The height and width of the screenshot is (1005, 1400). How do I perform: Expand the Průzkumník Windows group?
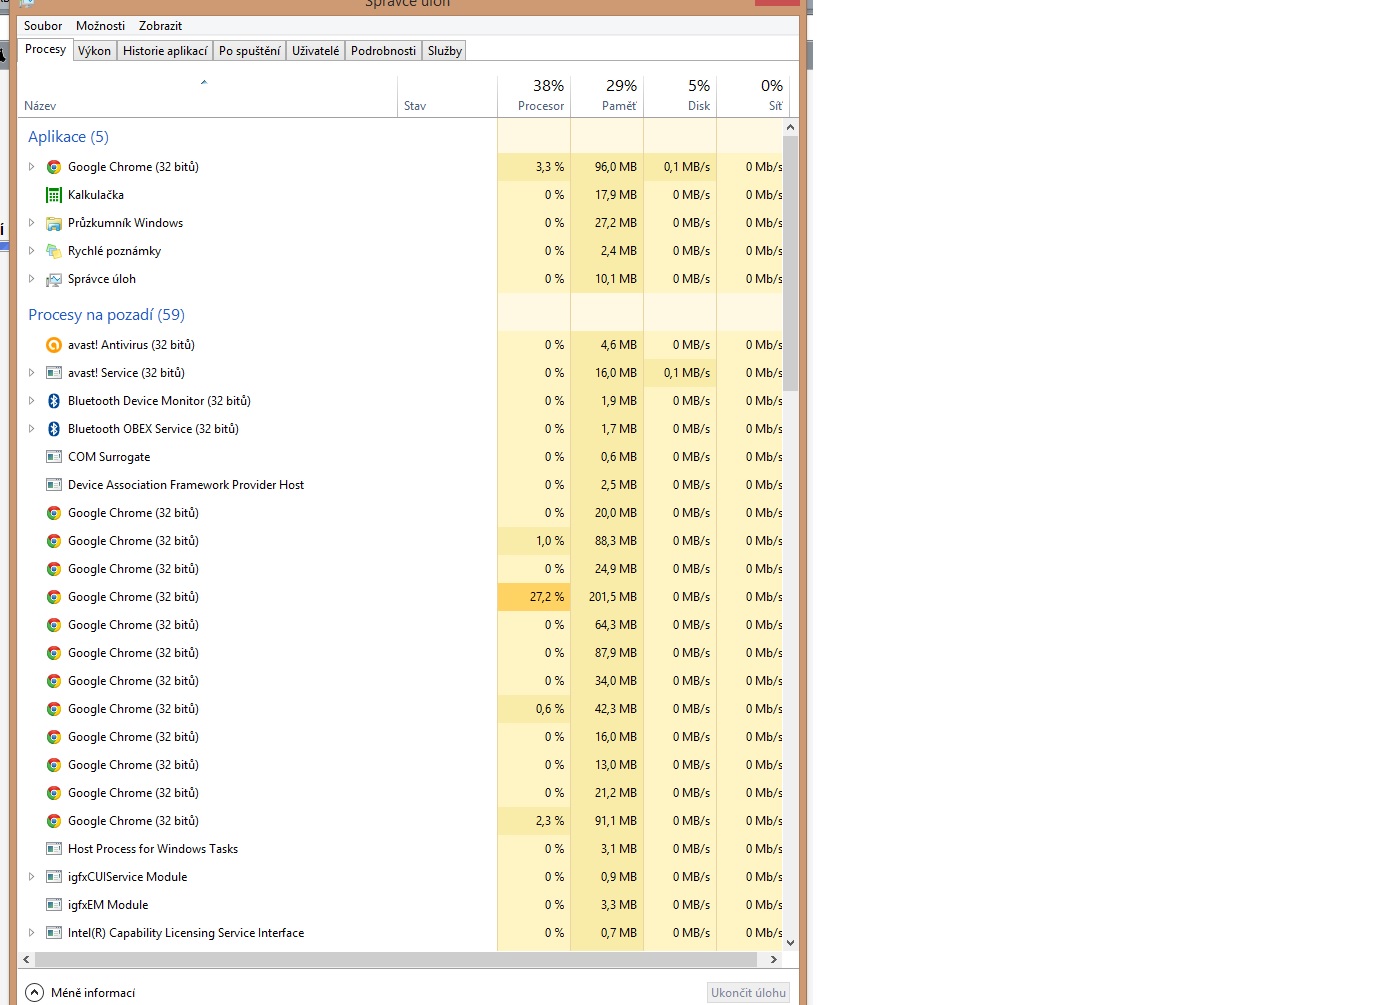coord(31,223)
